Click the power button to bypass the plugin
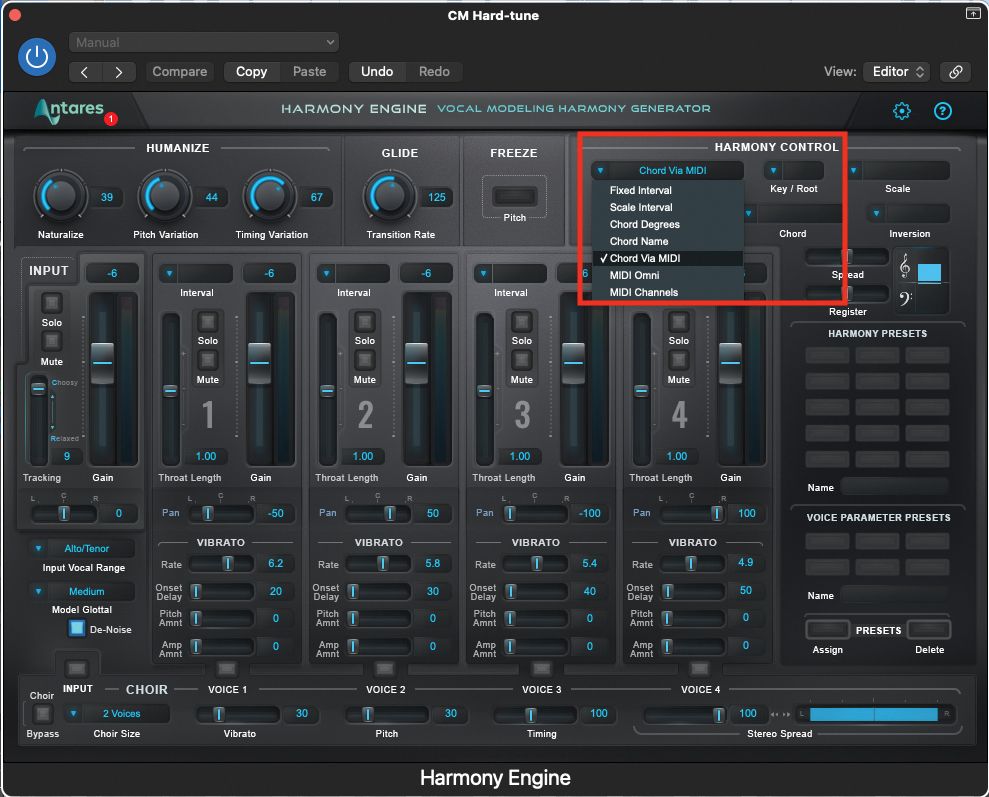This screenshot has height=797, width=989. 37,57
